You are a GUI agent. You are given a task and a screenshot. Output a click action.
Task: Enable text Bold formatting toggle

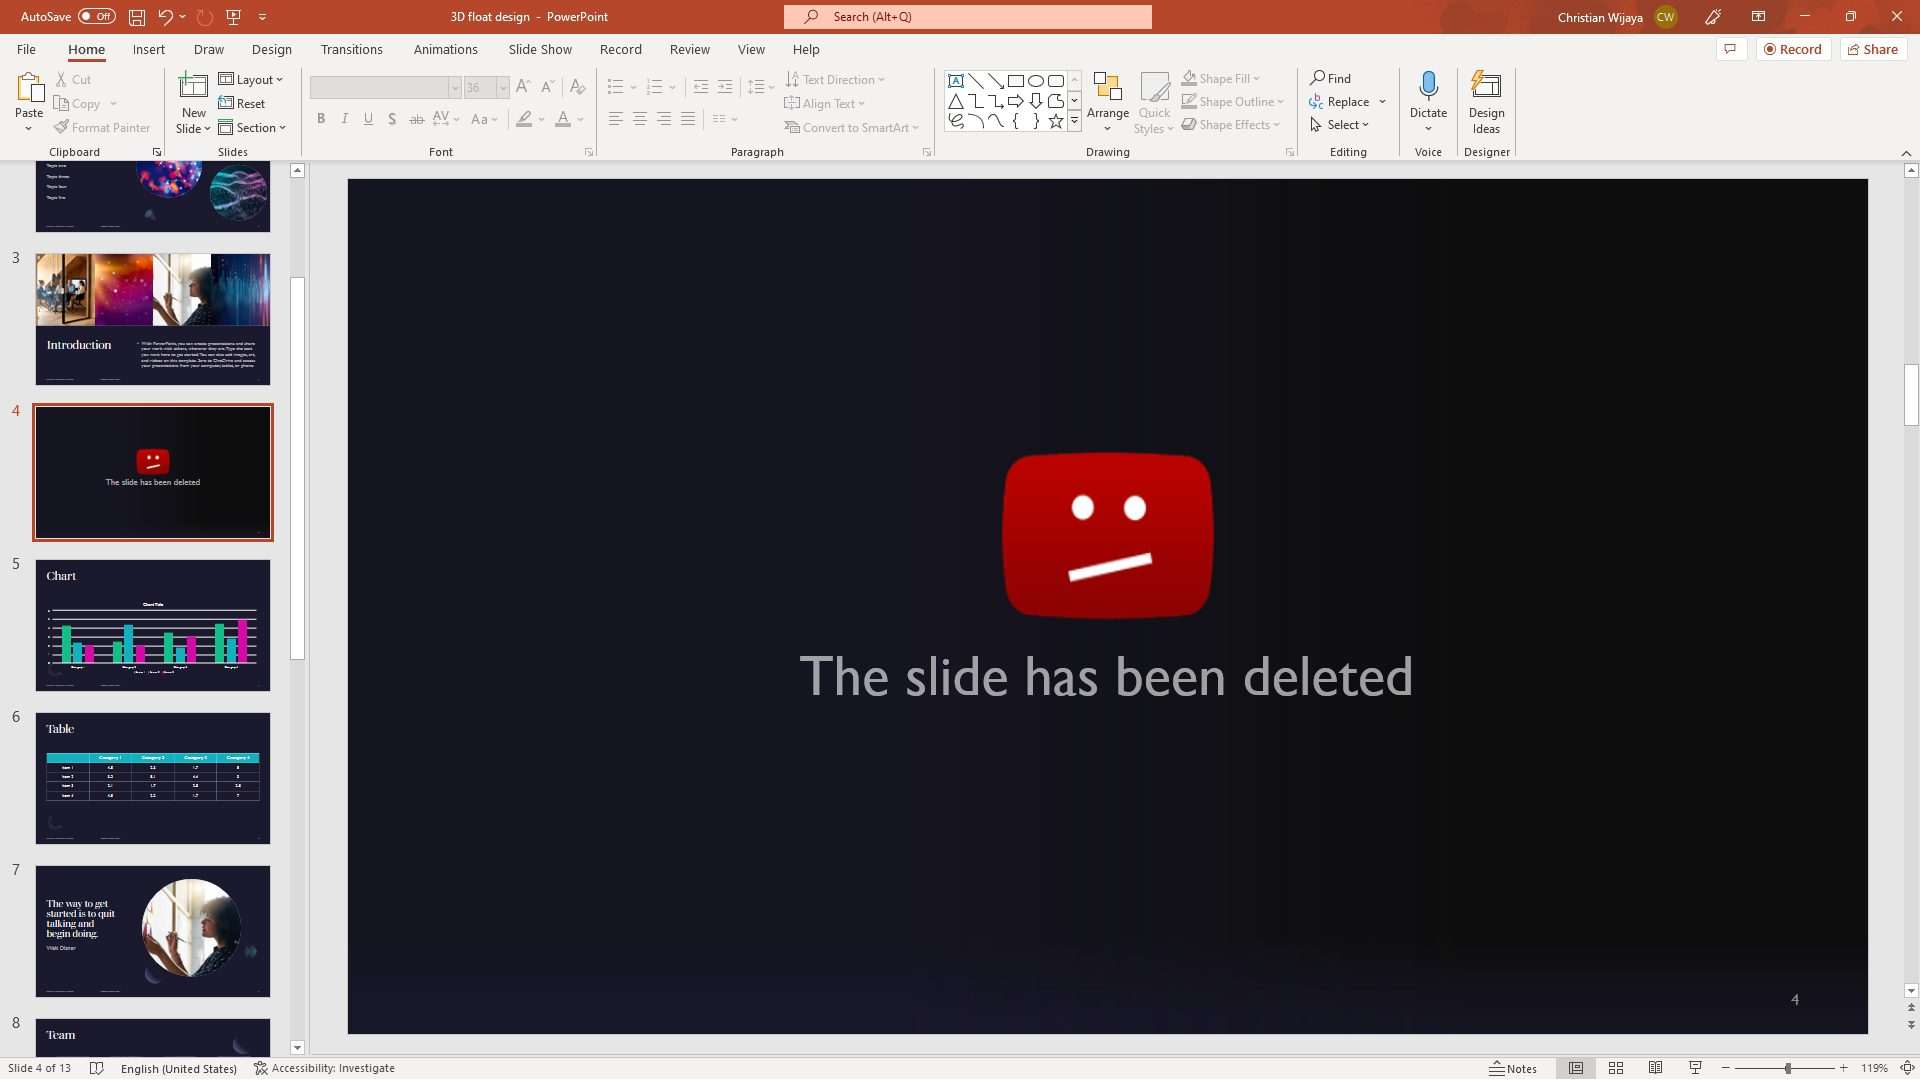(320, 119)
